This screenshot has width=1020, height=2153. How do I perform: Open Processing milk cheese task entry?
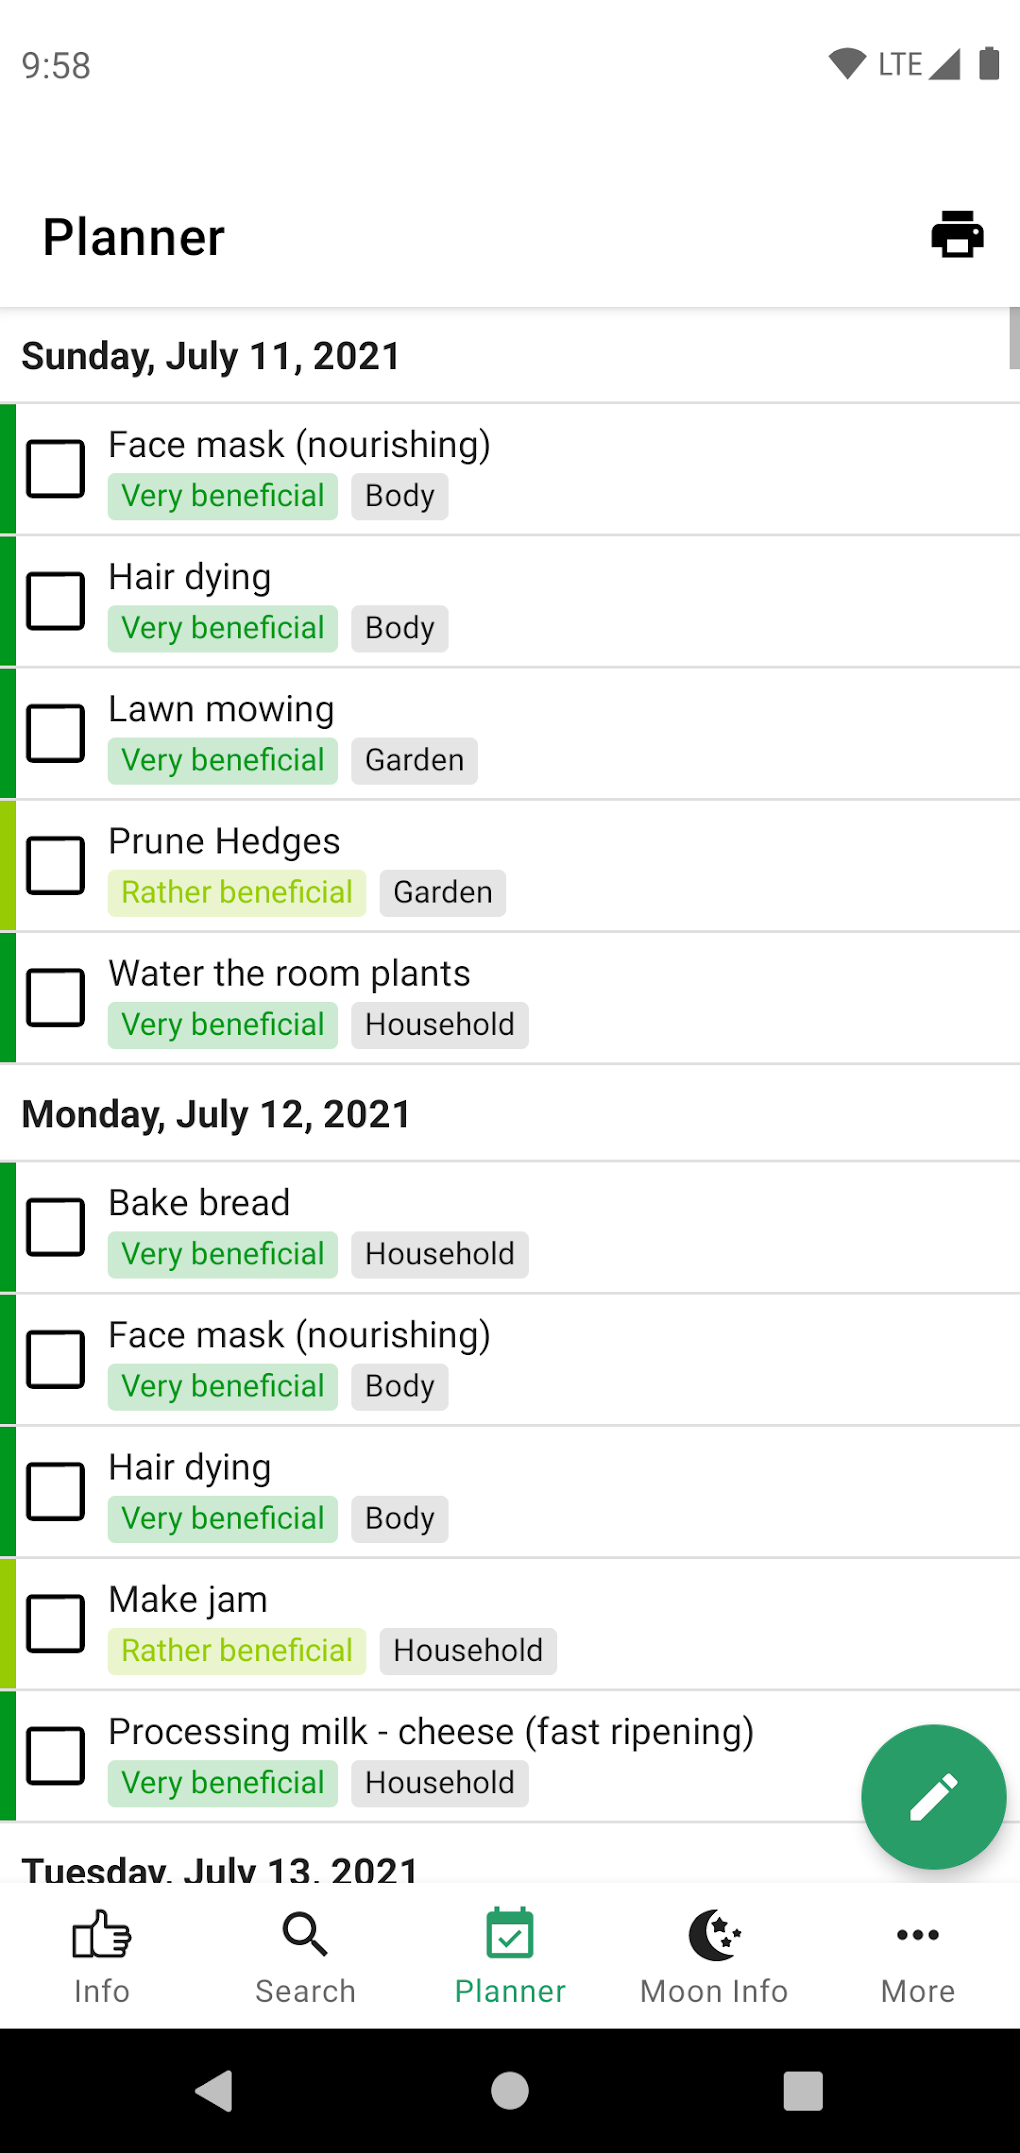[x=430, y=1732]
